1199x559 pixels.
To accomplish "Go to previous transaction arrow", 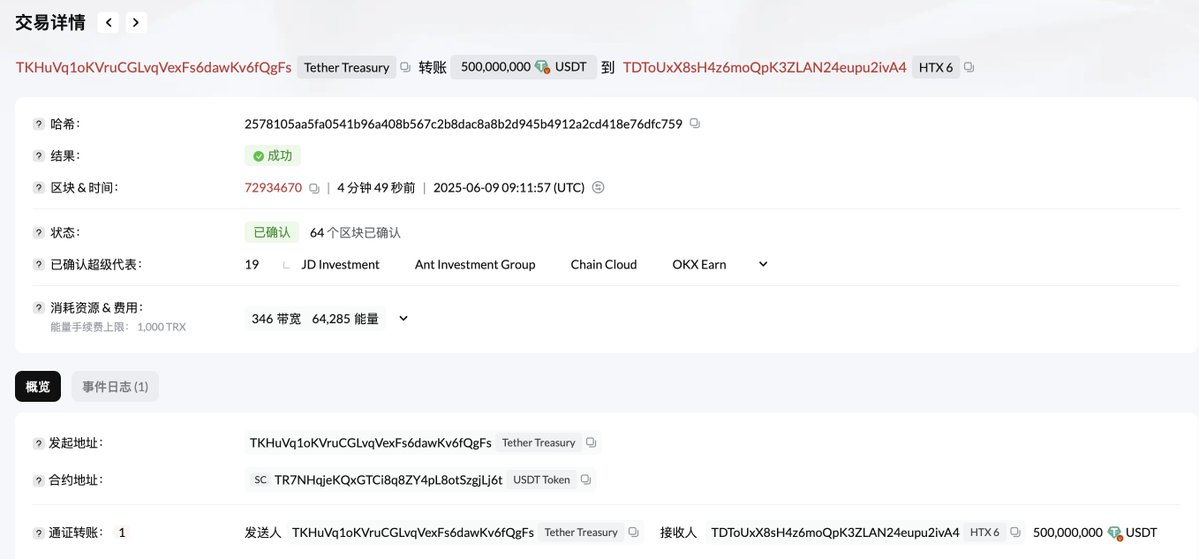I will (109, 23).
